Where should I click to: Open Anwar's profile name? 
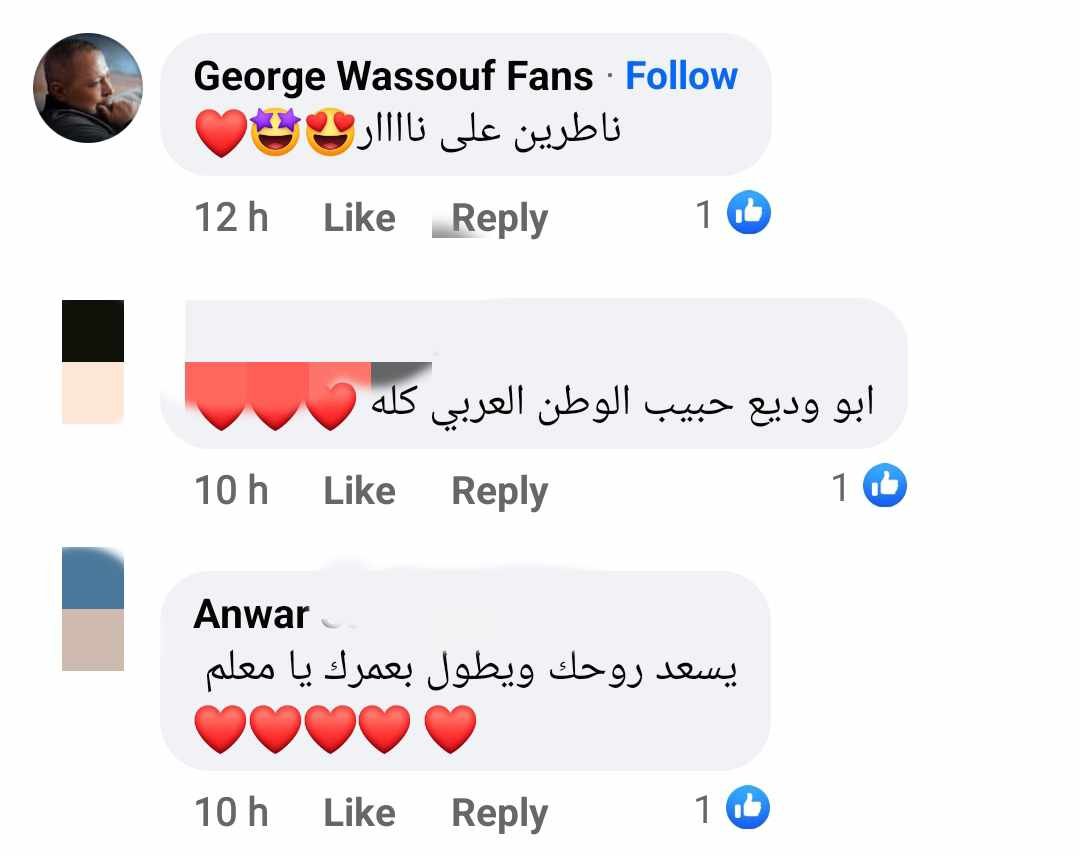click(x=251, y=614)
